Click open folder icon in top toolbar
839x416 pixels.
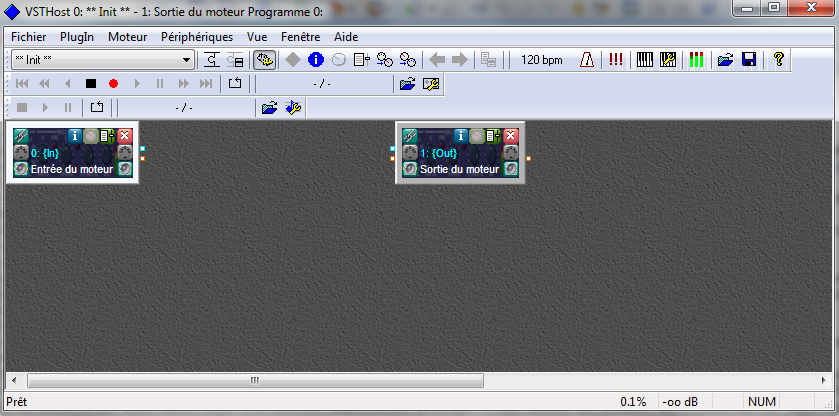click(725, 60)
